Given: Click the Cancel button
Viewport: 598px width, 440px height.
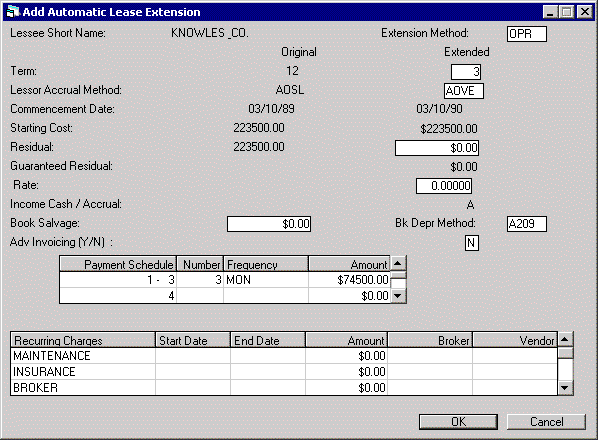Looking at the screenshot, I should point(546,422).
